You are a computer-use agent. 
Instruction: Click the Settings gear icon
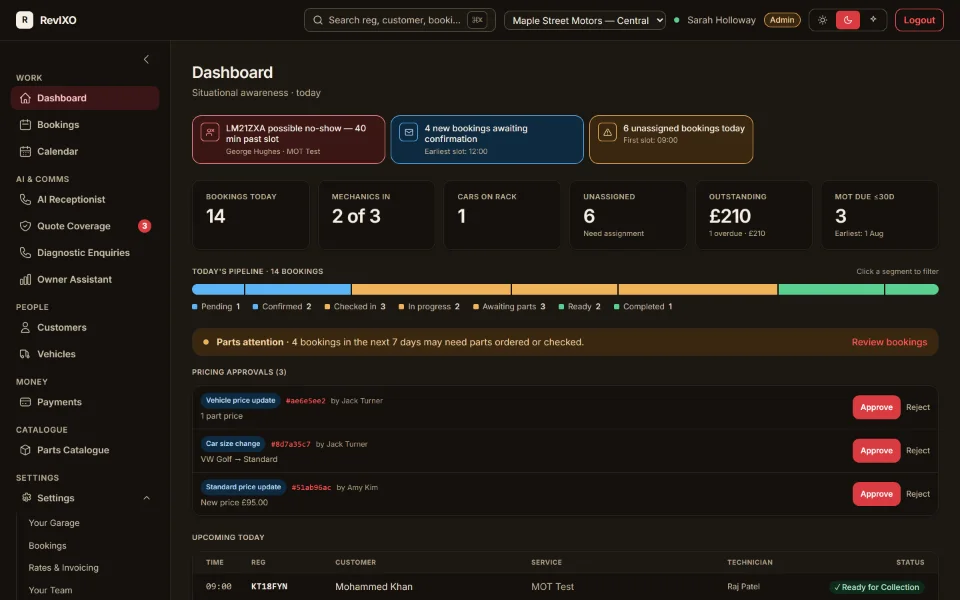click(x=26, y=498)
